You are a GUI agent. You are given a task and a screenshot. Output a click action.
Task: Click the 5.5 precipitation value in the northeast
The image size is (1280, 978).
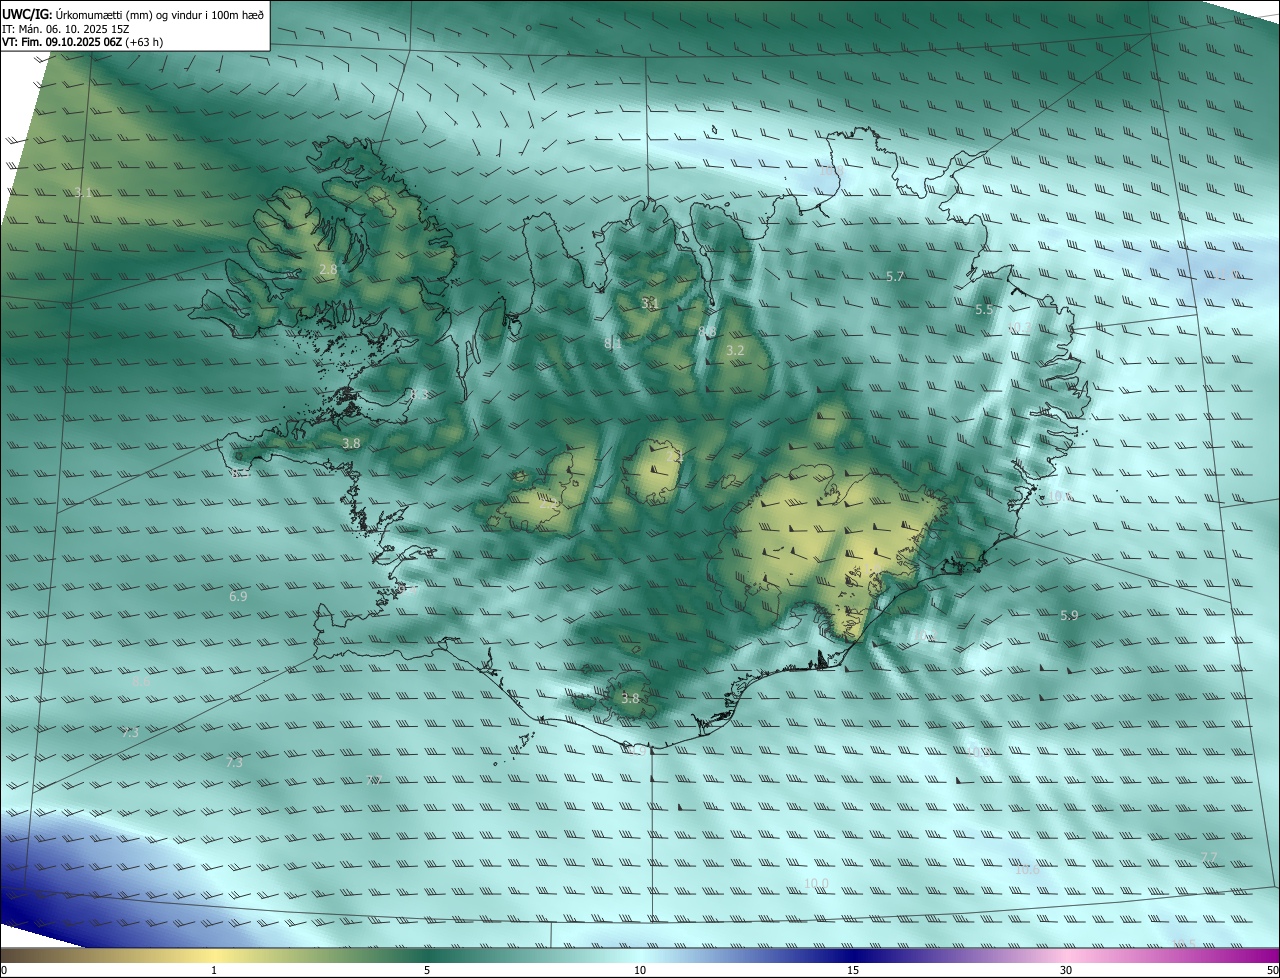pyautogui.click(x=984, y=310)
